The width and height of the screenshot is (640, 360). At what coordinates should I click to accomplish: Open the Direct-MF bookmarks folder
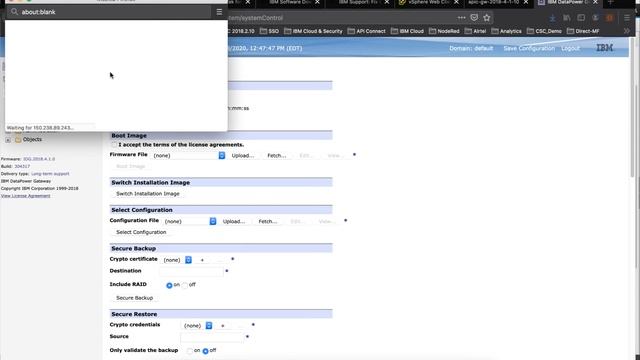(x=583, y=31)
